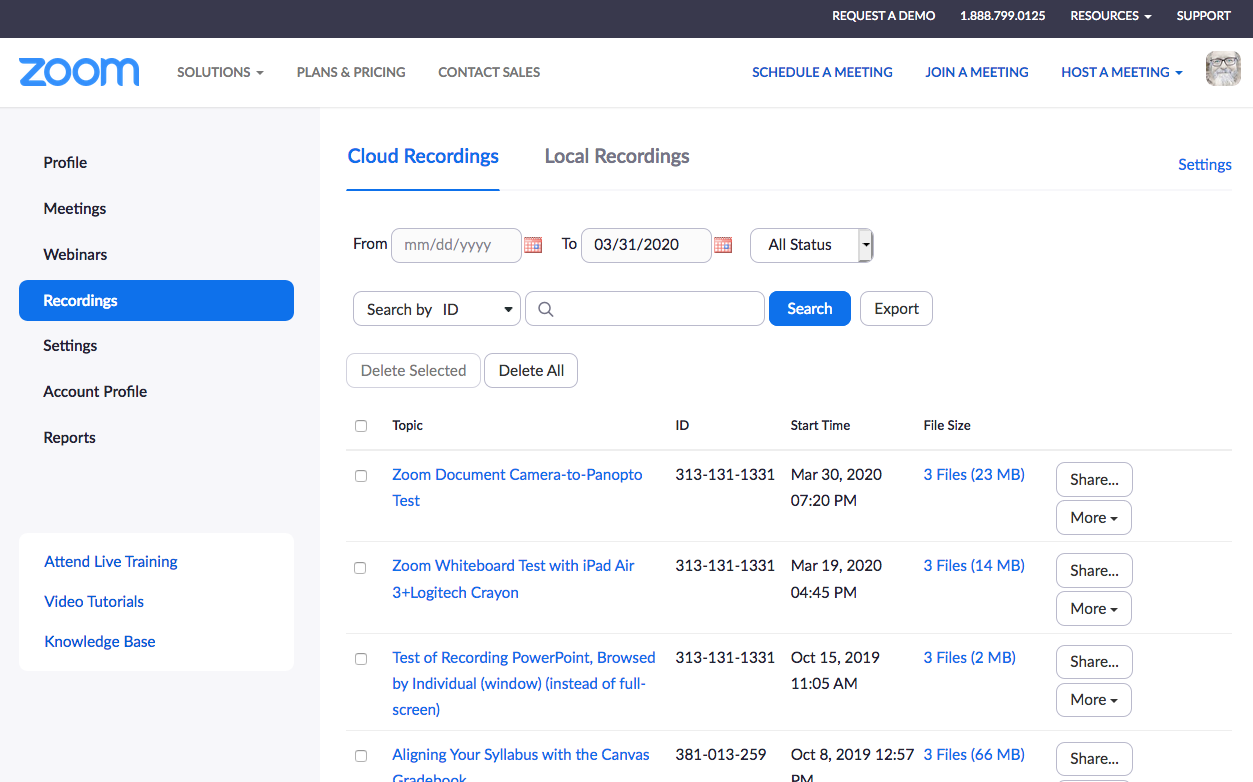Open the 3 Files (2 MB) link
1253x782 pixels.
pos(969,658)
